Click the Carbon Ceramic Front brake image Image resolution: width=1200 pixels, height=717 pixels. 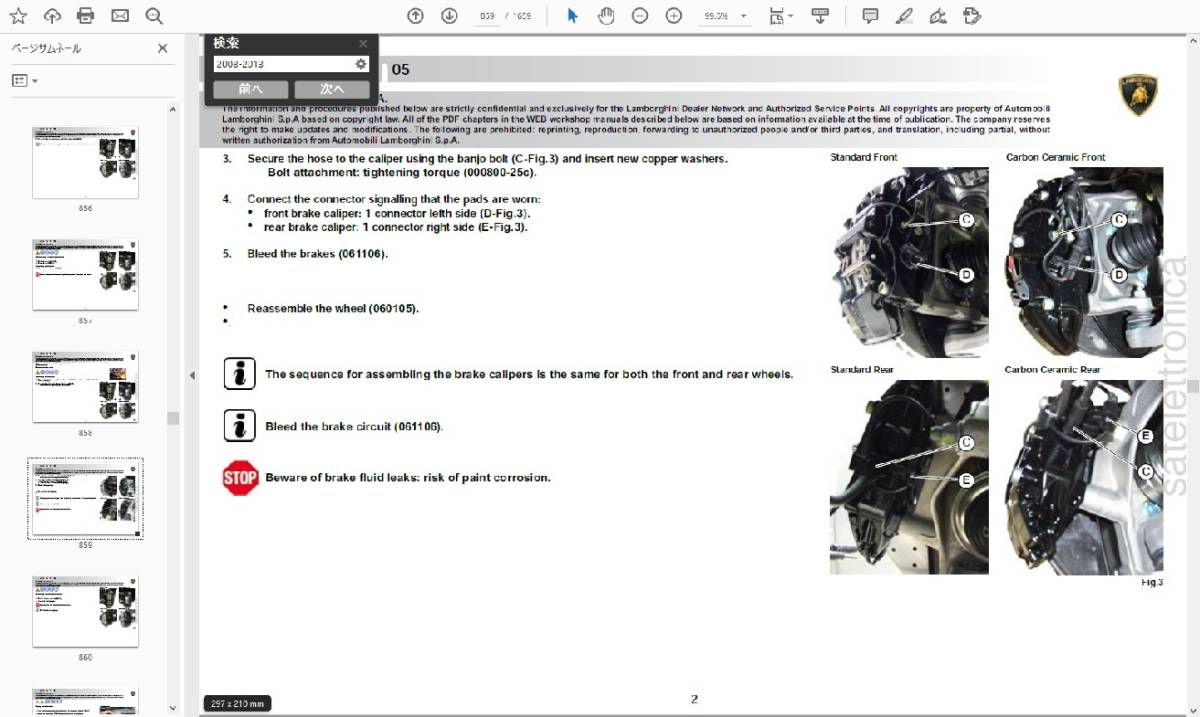1084,262
